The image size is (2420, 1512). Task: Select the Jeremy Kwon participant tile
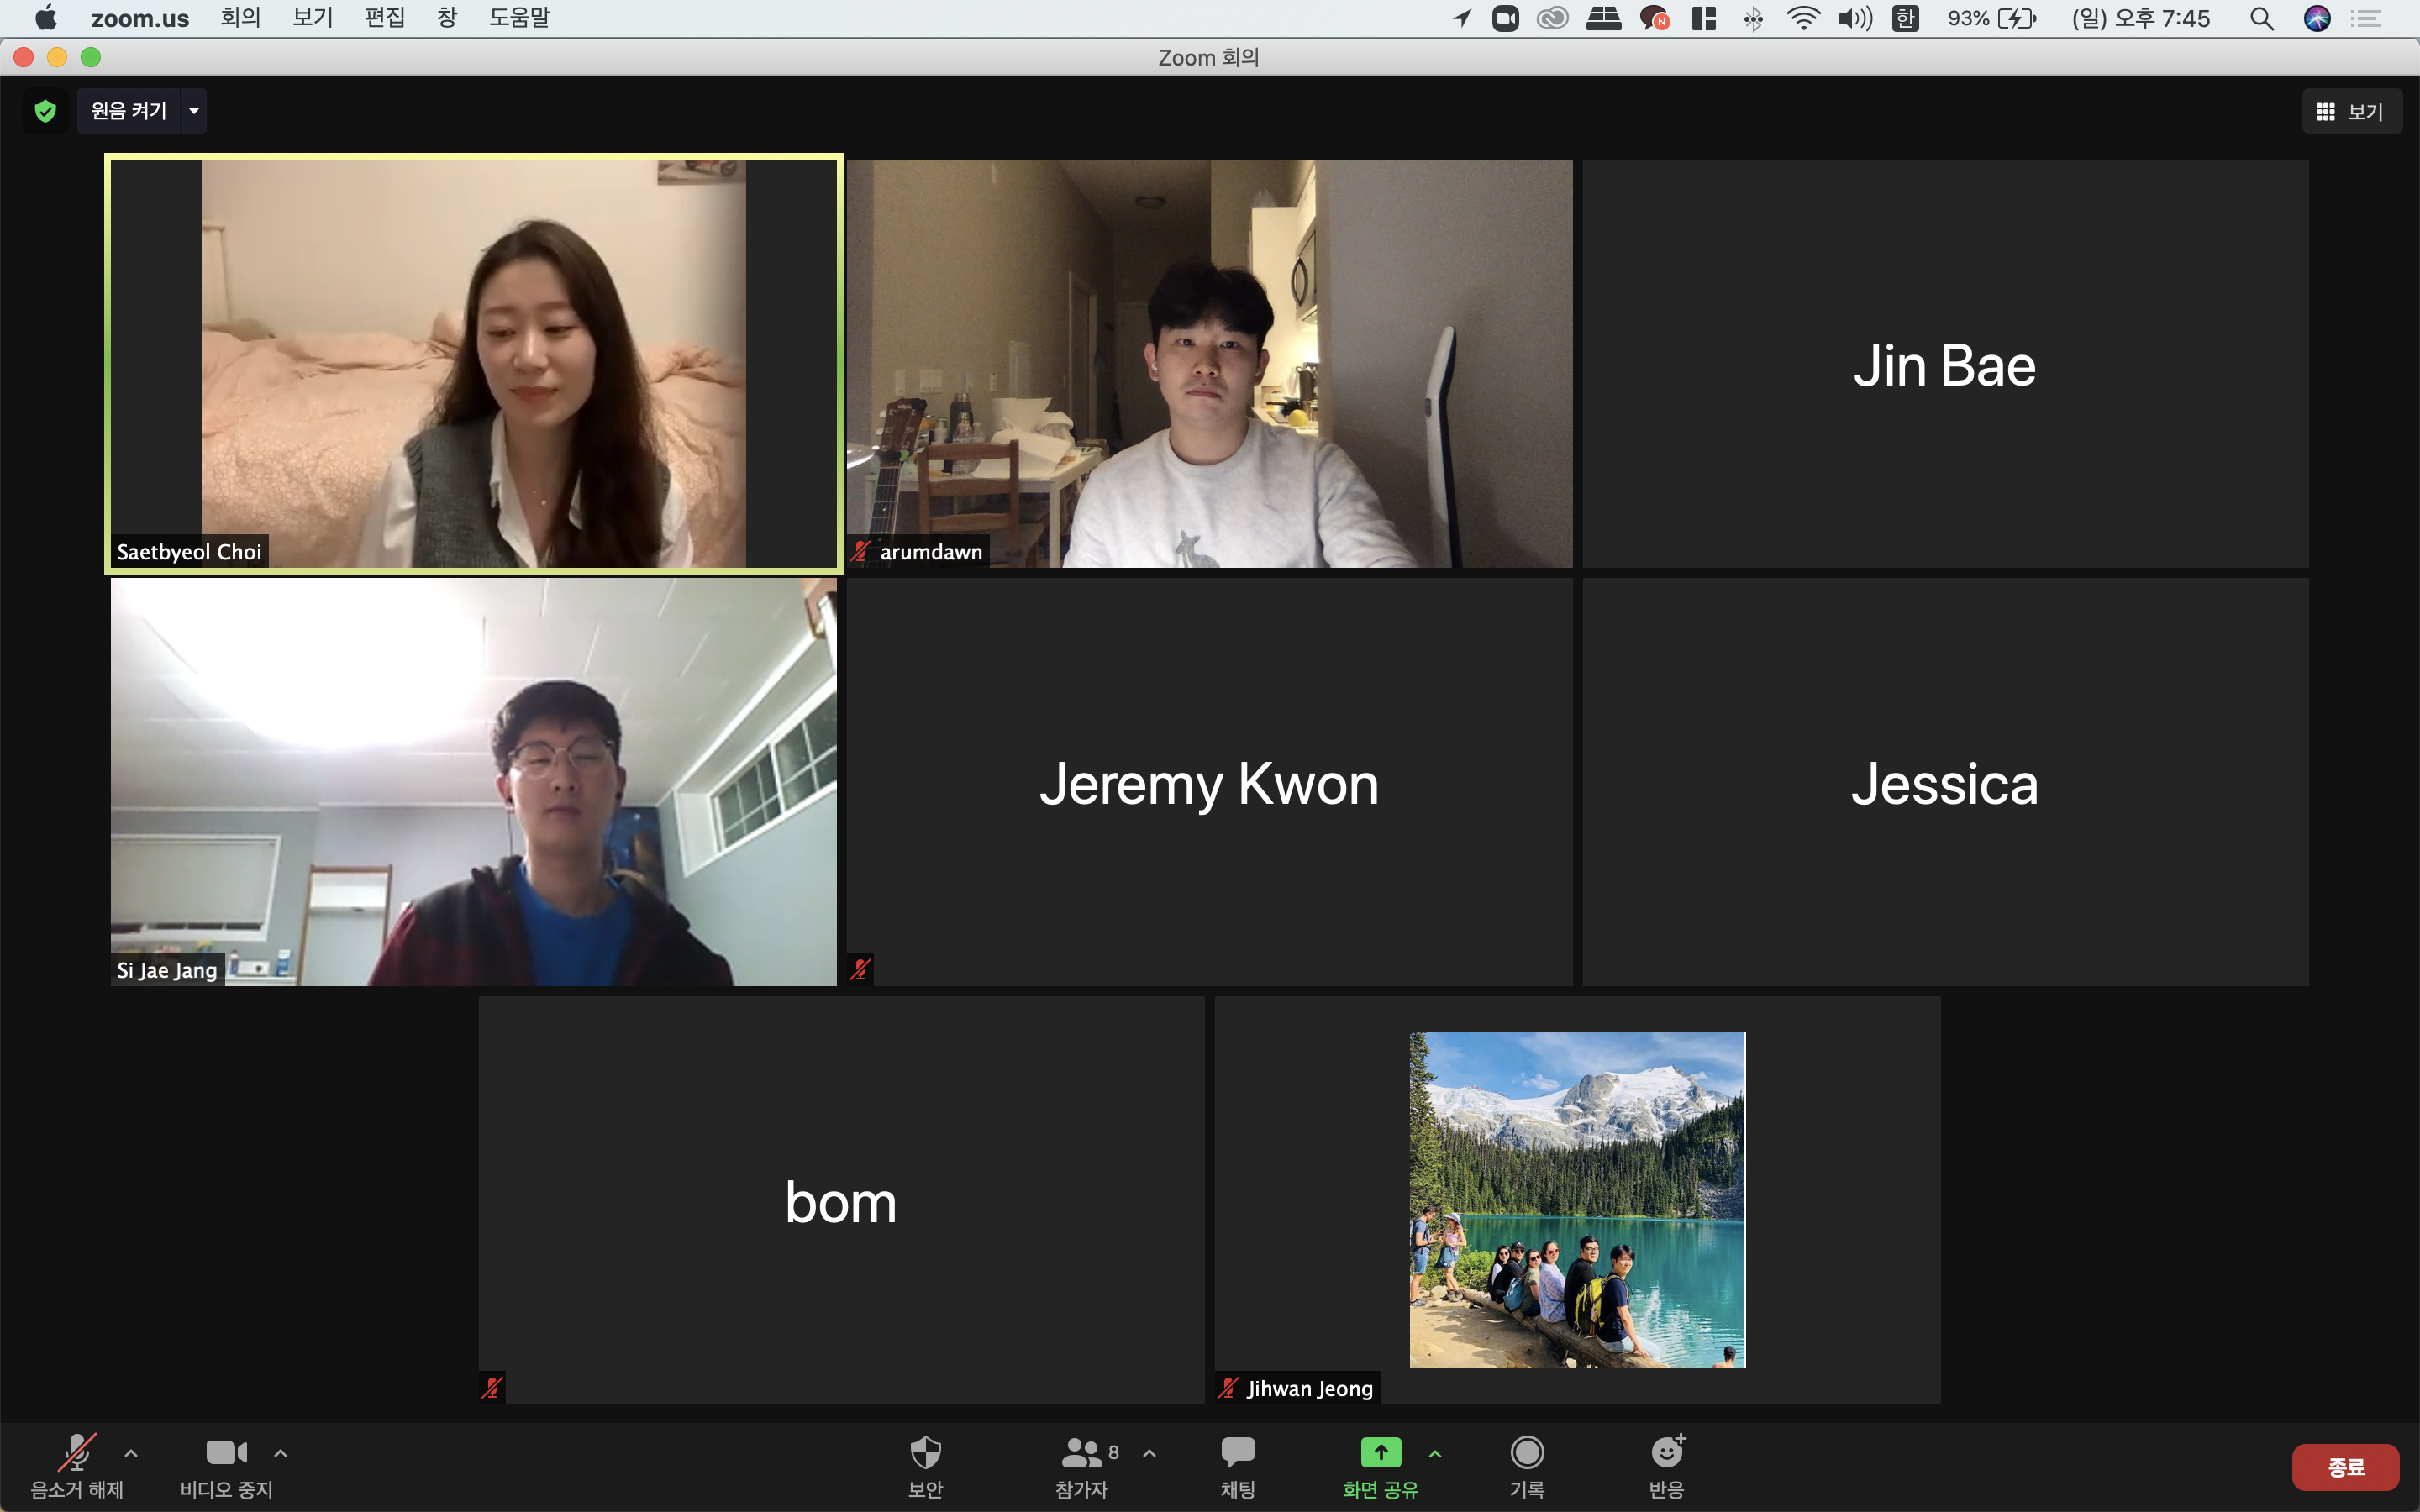tap(1209, 782)
